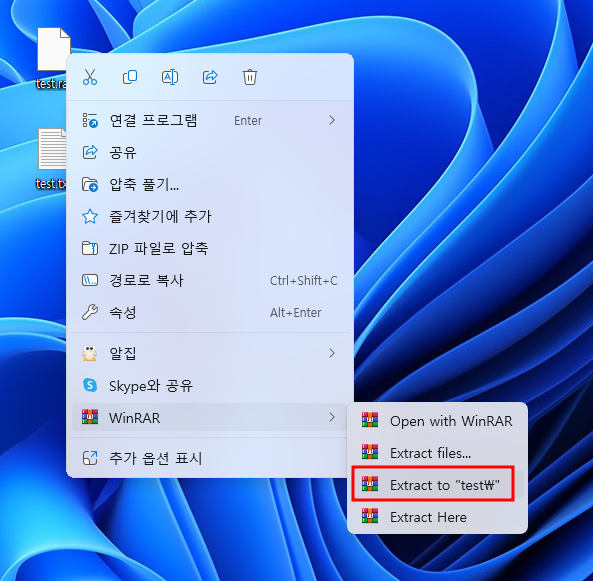Image resolution: width=593 pixels, height=581 pixels.
Task: Click the Alt+Enter shortcut text
Action: (x=295, y=312)
